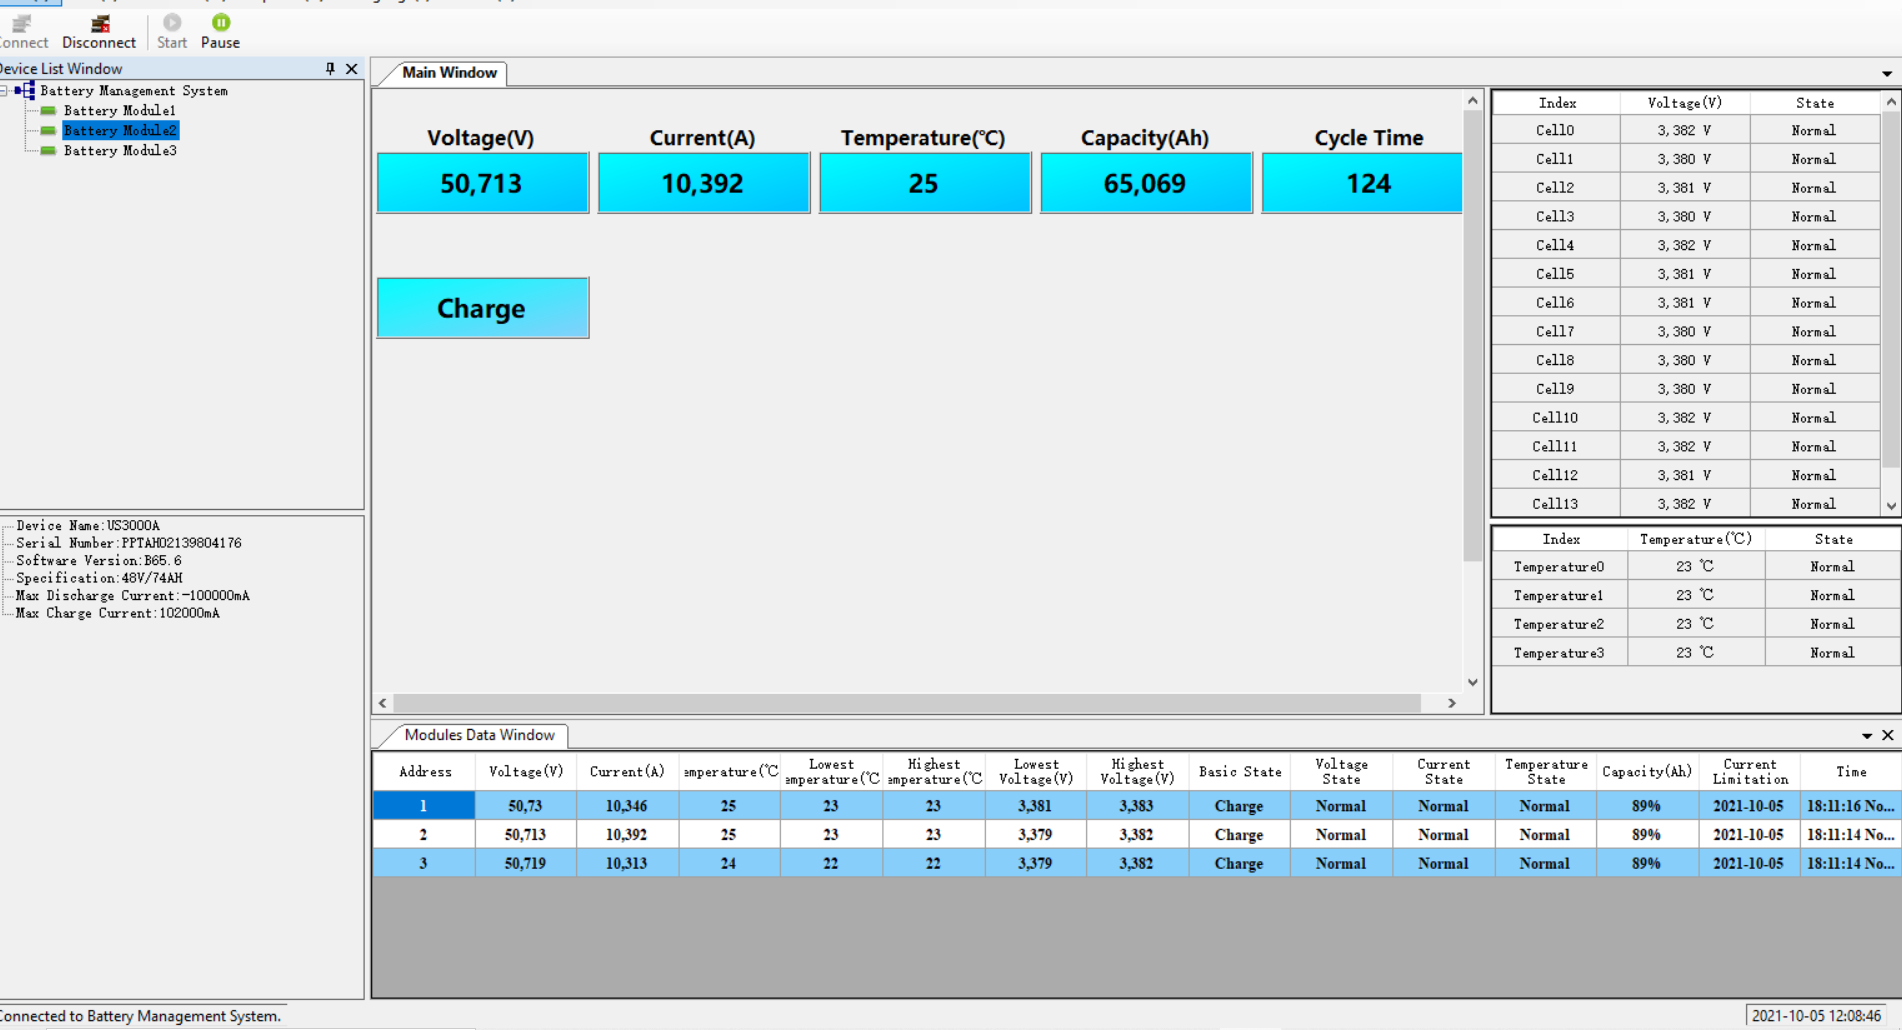Image resolution: width=1902 pixels, height=1030 pixels.
Task: Click the Main Window horizontal scrollbar thumb
Action: [x=907, y=703]
